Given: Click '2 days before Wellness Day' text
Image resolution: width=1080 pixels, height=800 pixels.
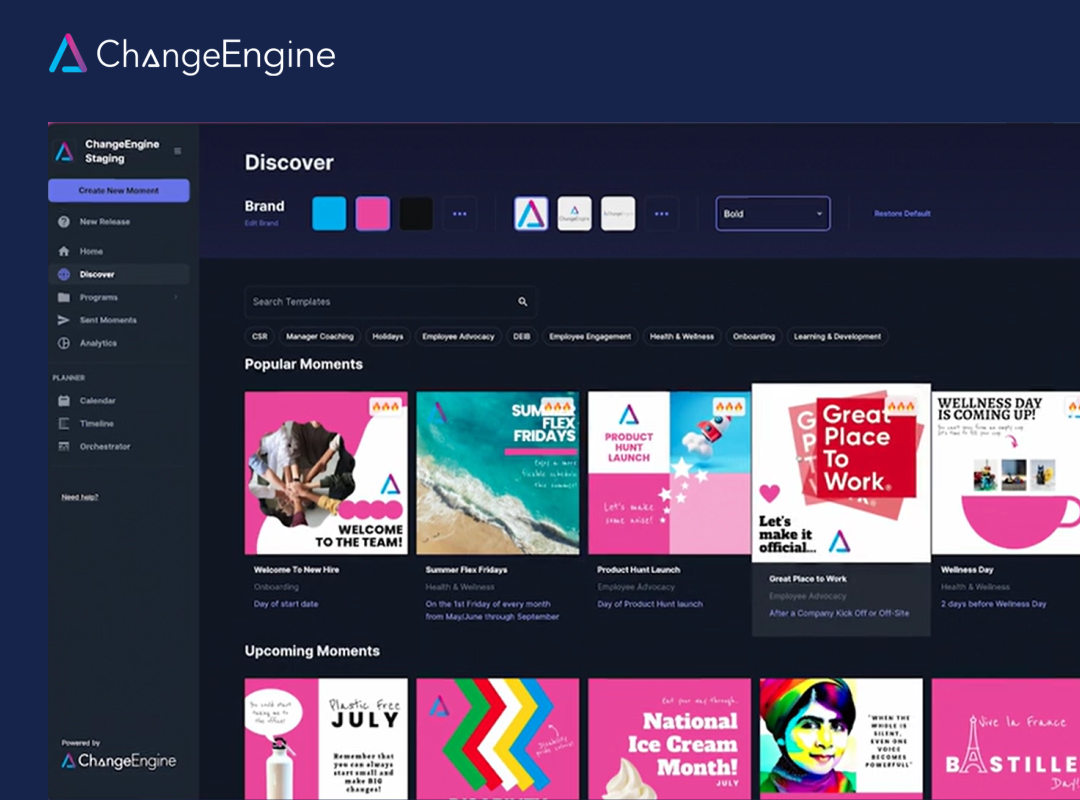Looking at the screenshot, I should click(x=993, y=604).
